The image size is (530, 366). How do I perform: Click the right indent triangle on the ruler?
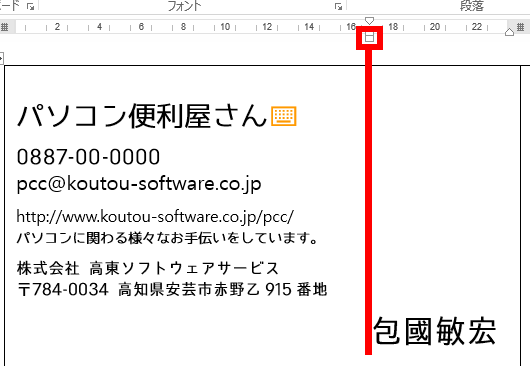(x=509, y=32)
